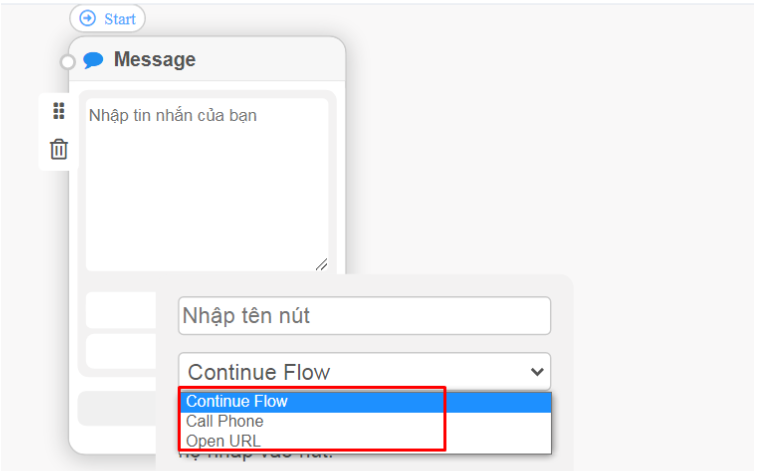
Task: Choose the highlighted Continue Flow option
Action: pos(365,402)
